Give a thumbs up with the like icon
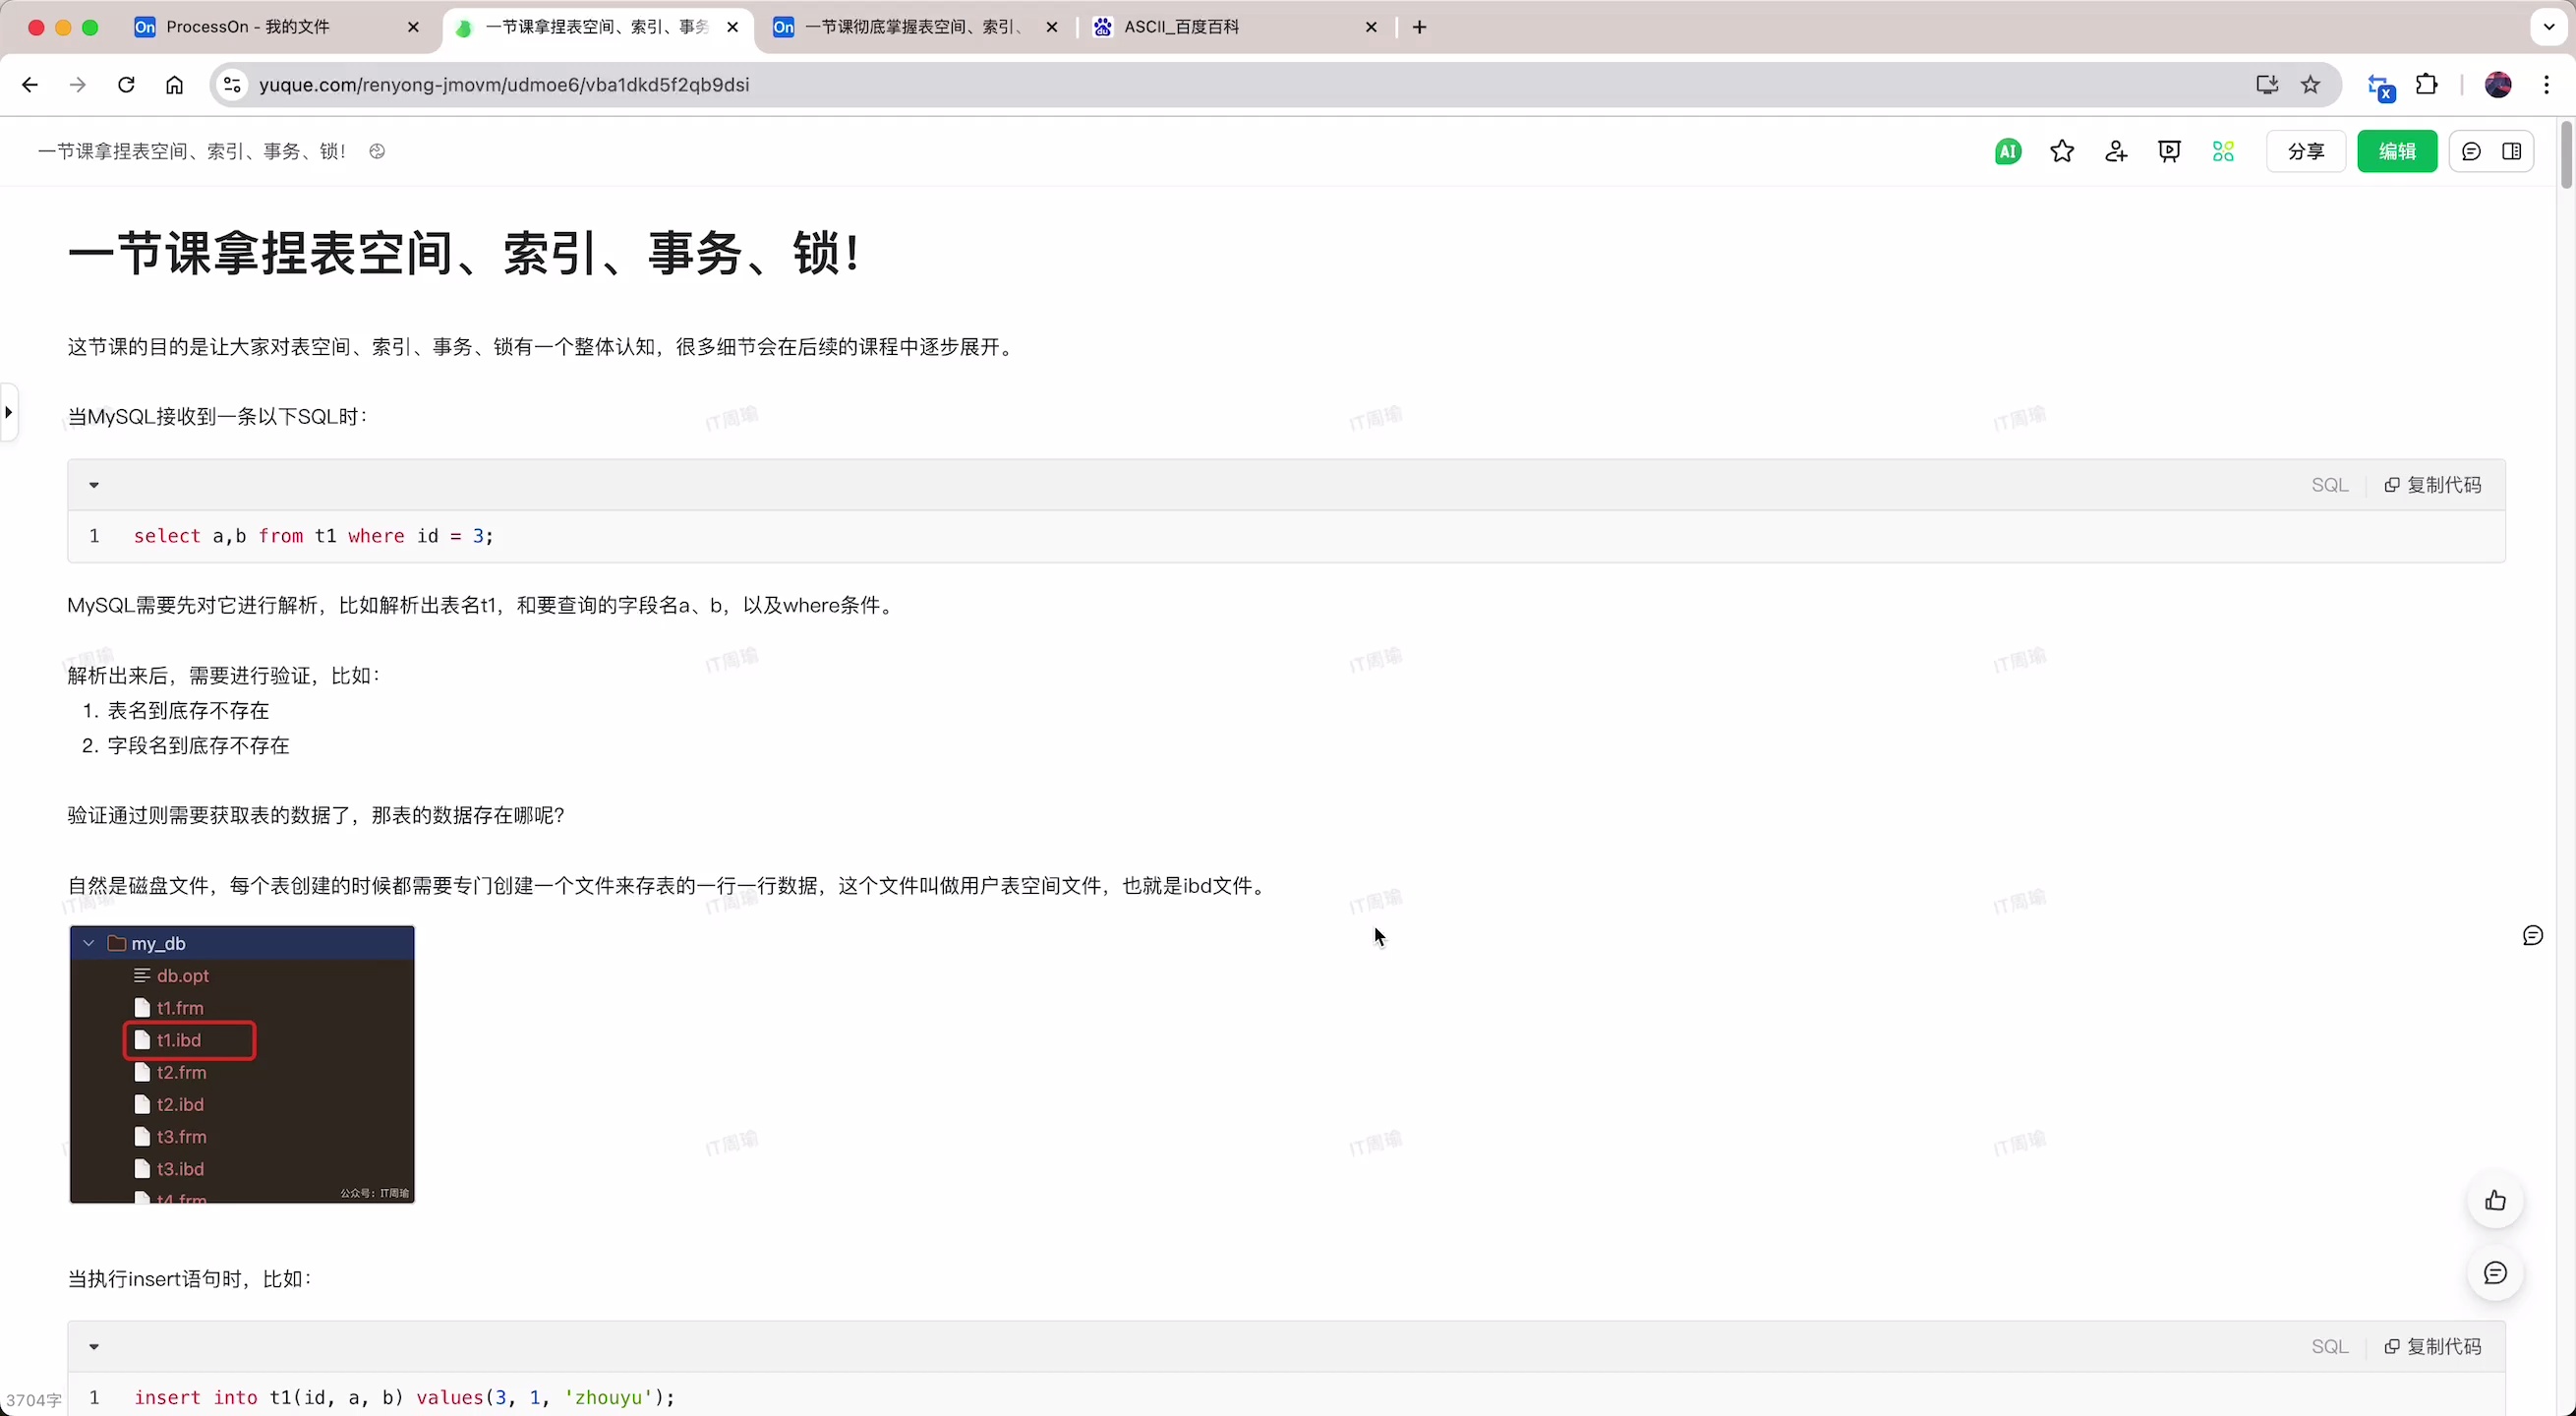 tap(2496, 1200)
